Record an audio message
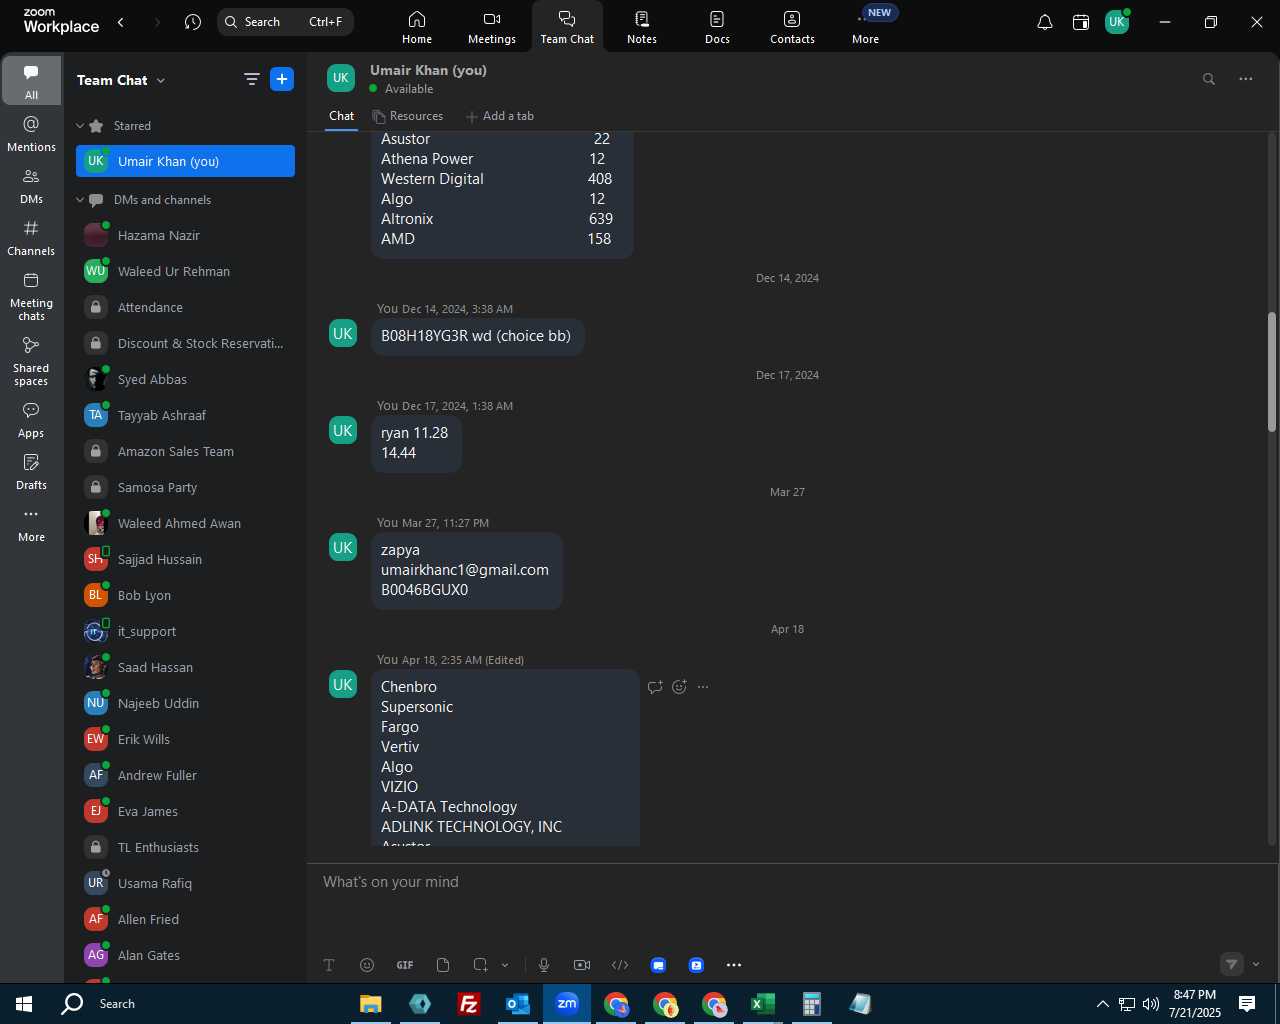1280x1024 pixels. click(544, 965)
